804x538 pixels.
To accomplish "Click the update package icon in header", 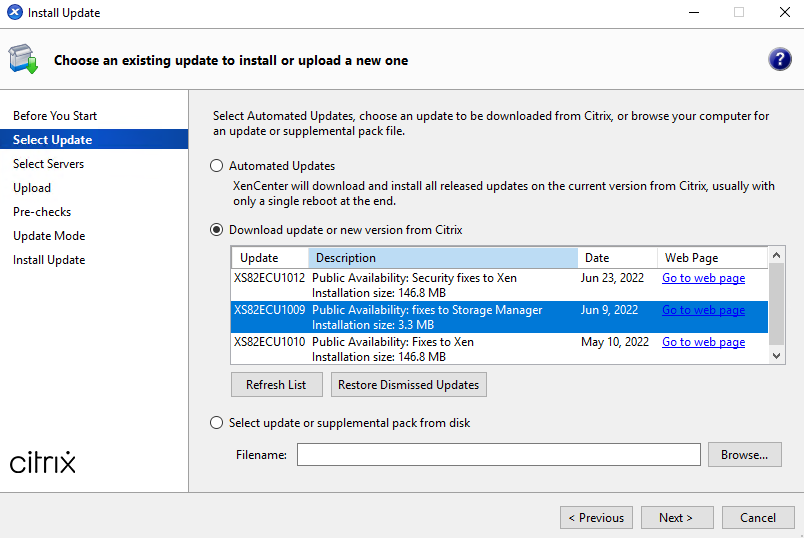I will (23, 59).
